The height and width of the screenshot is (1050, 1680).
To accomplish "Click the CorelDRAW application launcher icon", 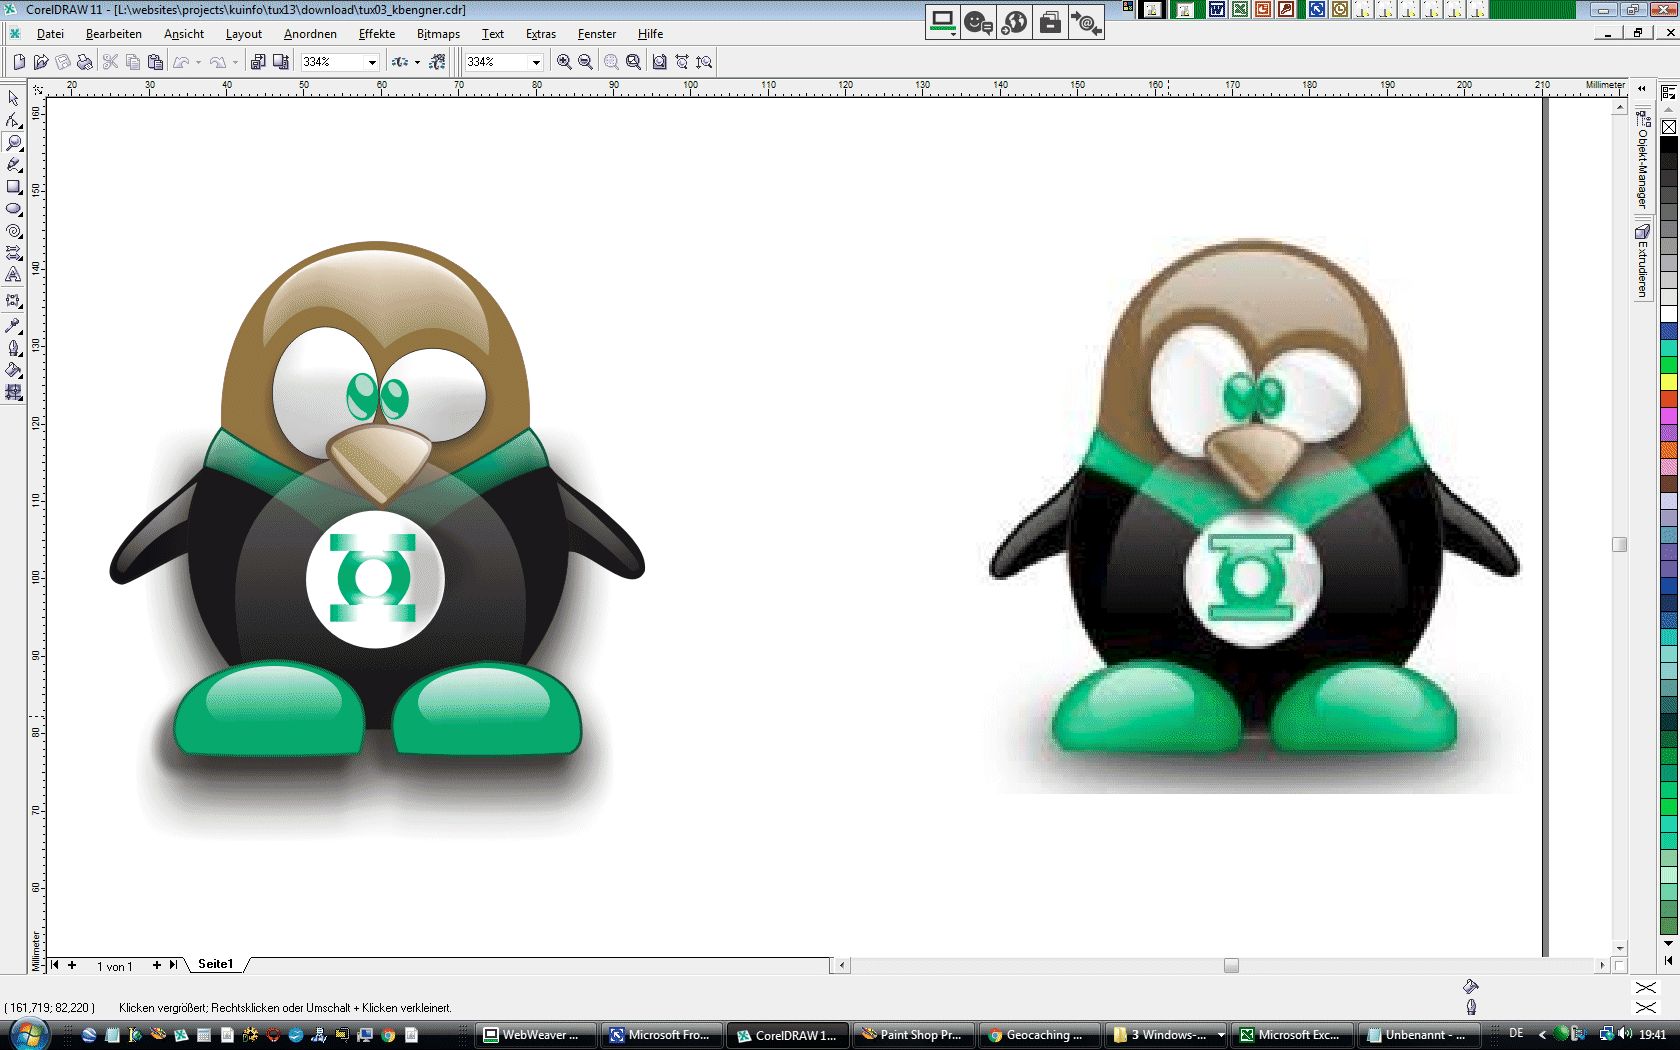I will click(399, 62).
